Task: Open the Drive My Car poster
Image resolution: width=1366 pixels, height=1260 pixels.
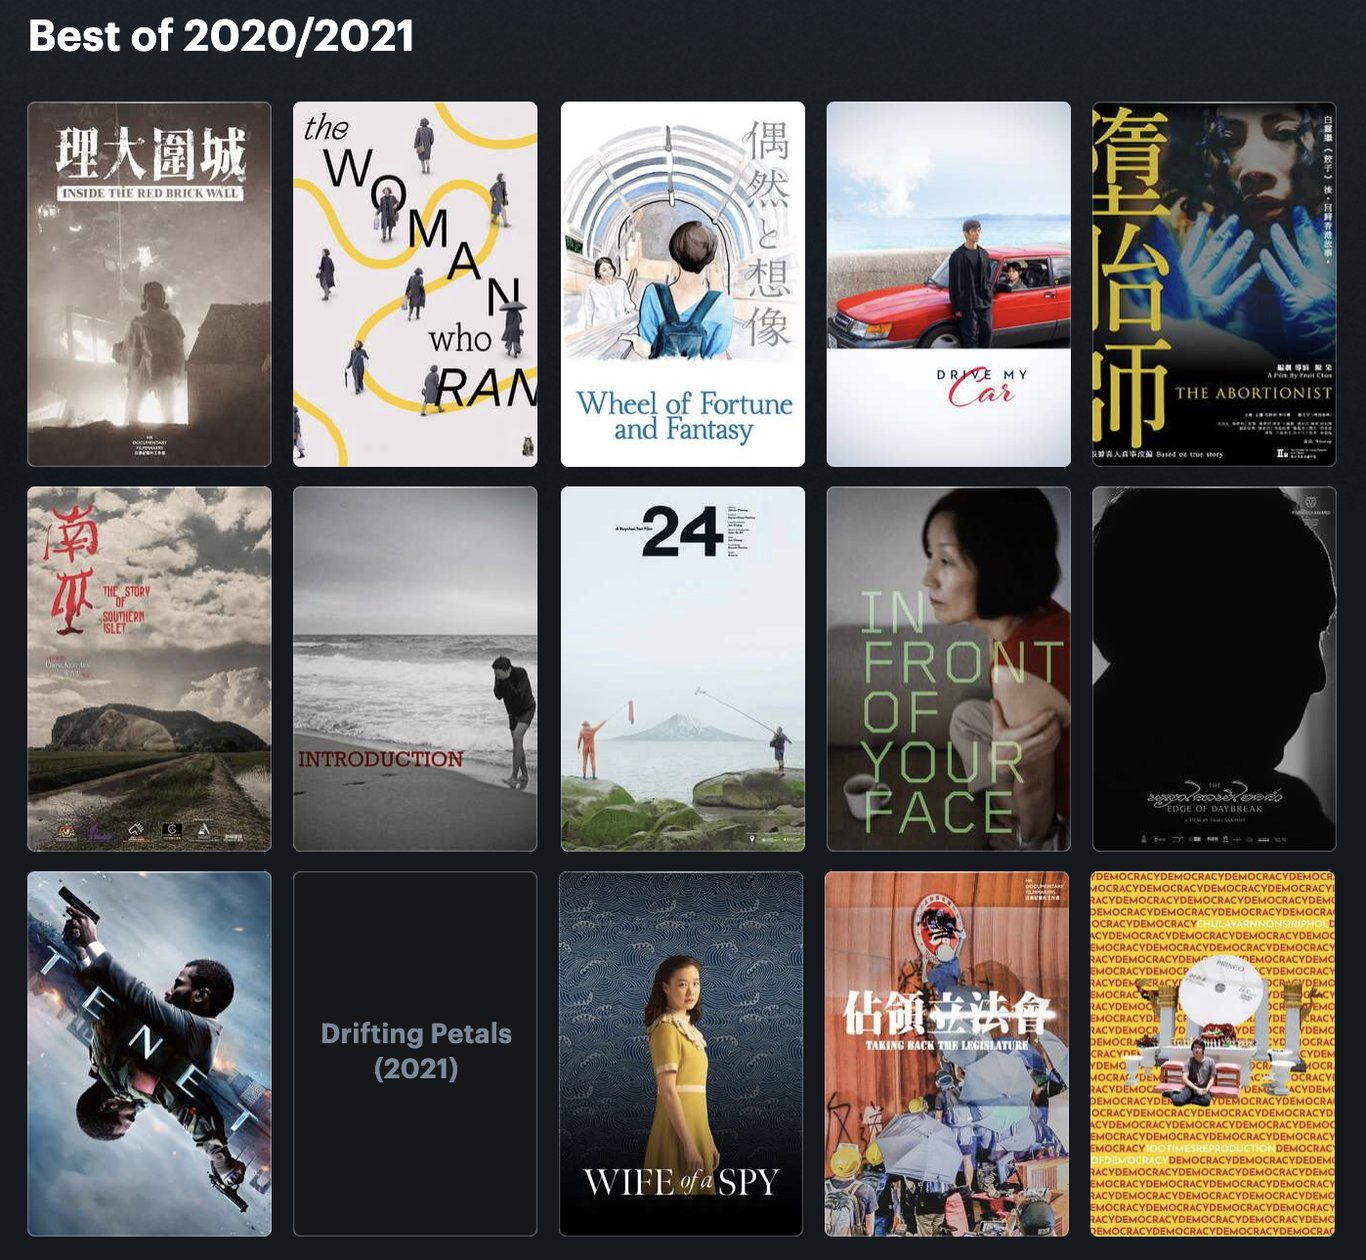Action: [x=948, y=284]
